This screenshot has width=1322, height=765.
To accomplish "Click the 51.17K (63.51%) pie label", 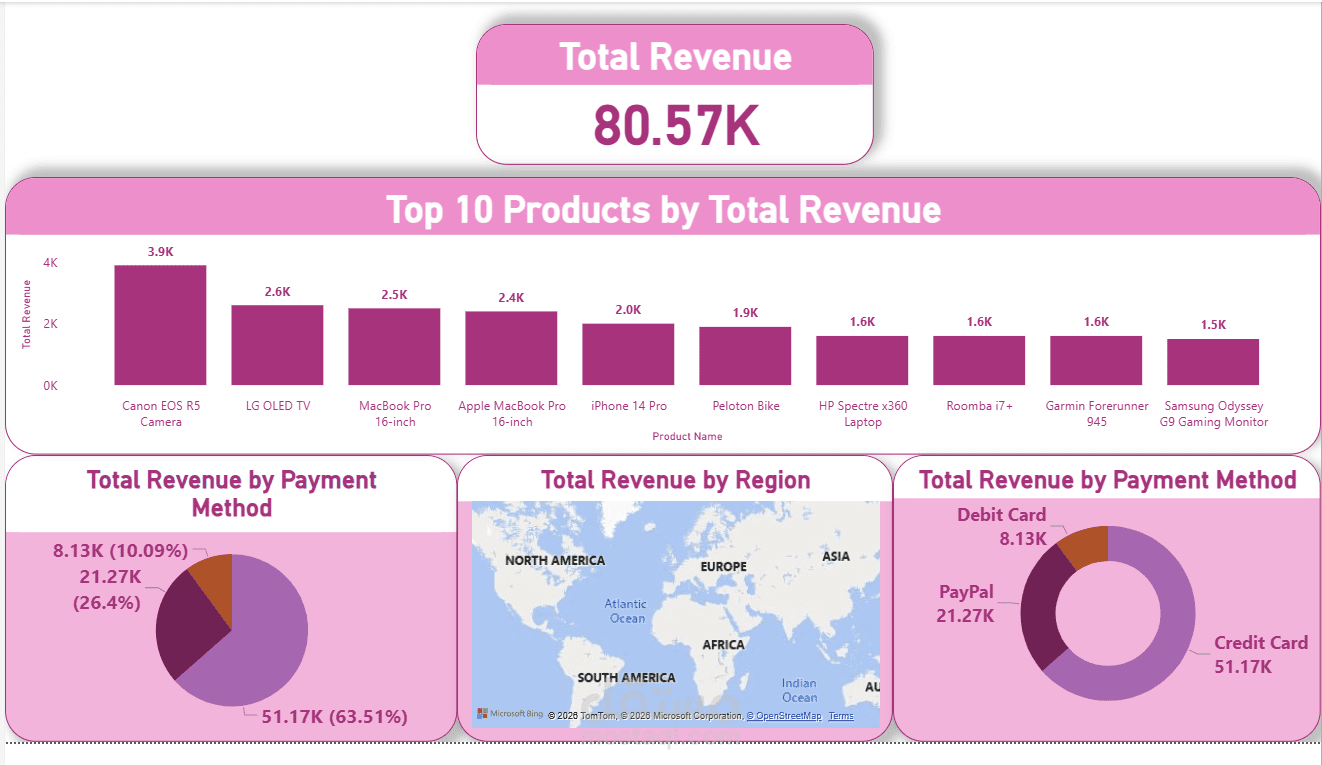I will click(335, 717).
